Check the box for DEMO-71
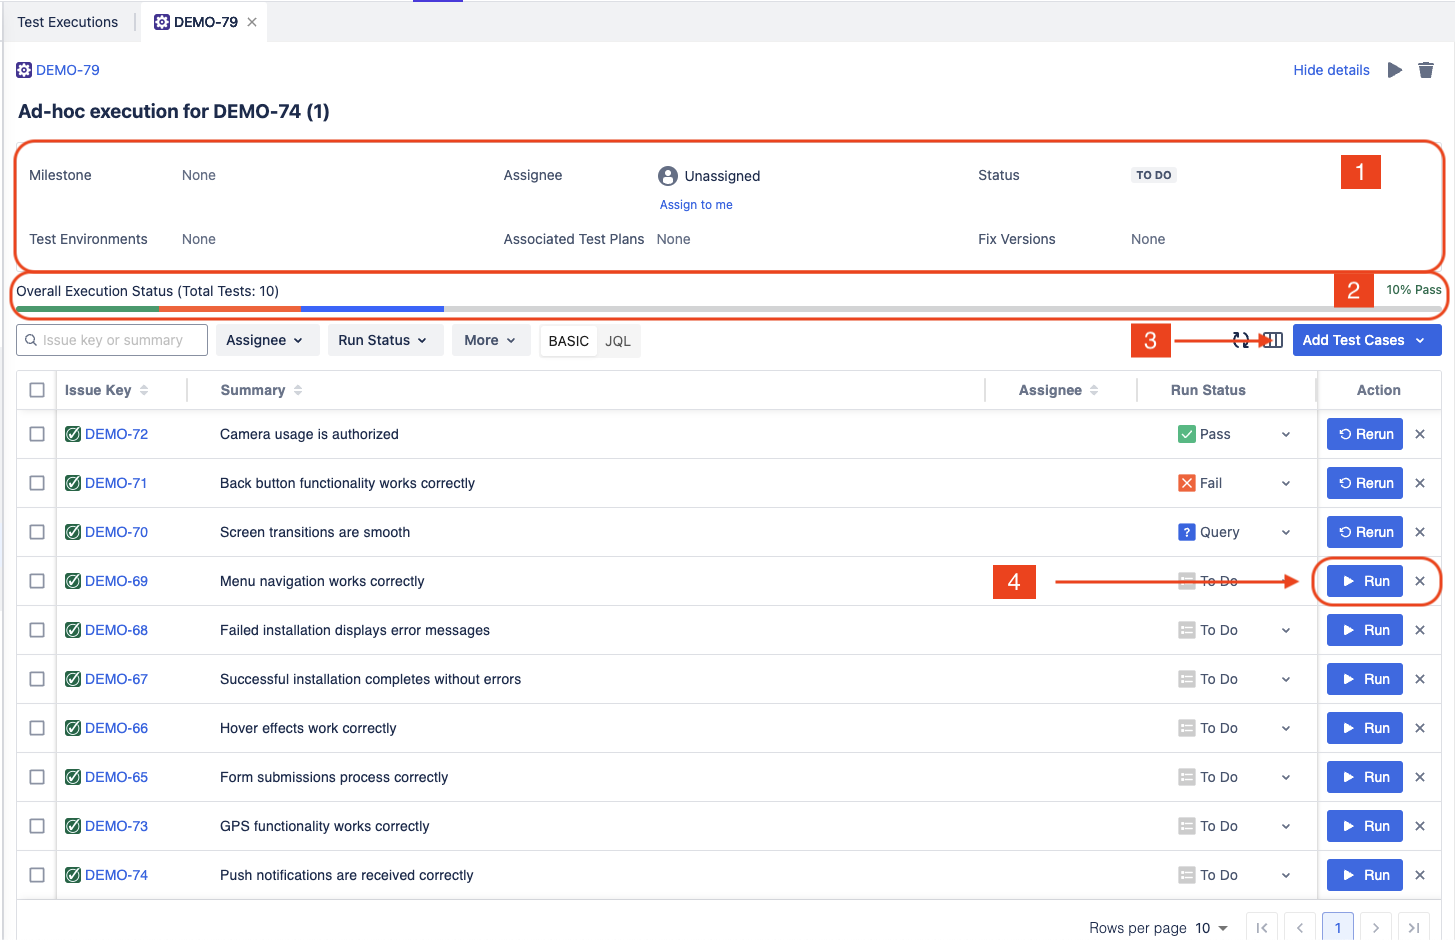Viewport: 1455px width, 940px height. click(x=37, y=483)
